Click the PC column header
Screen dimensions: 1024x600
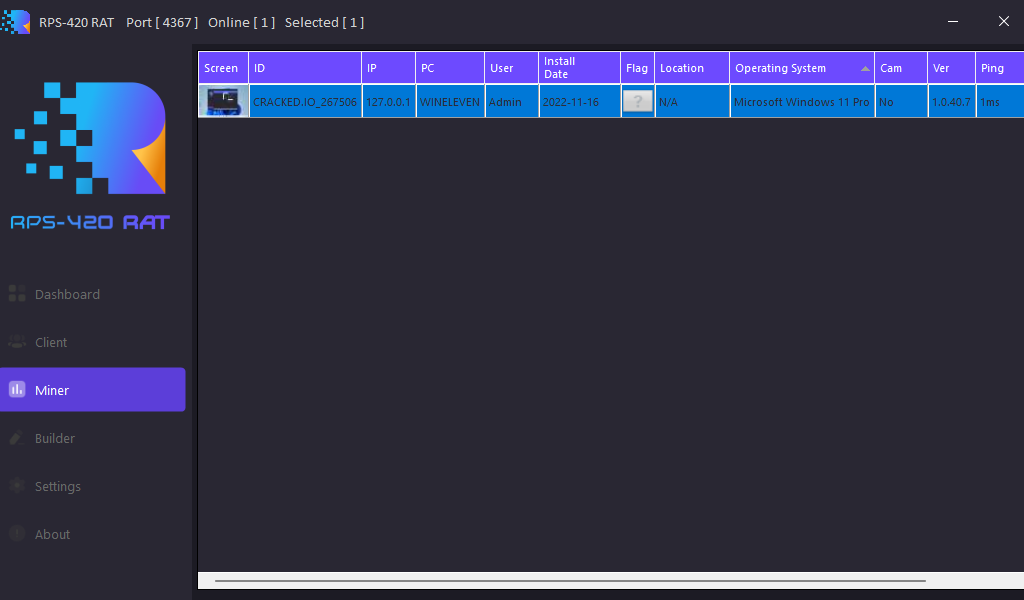click(x=450, y=68)
